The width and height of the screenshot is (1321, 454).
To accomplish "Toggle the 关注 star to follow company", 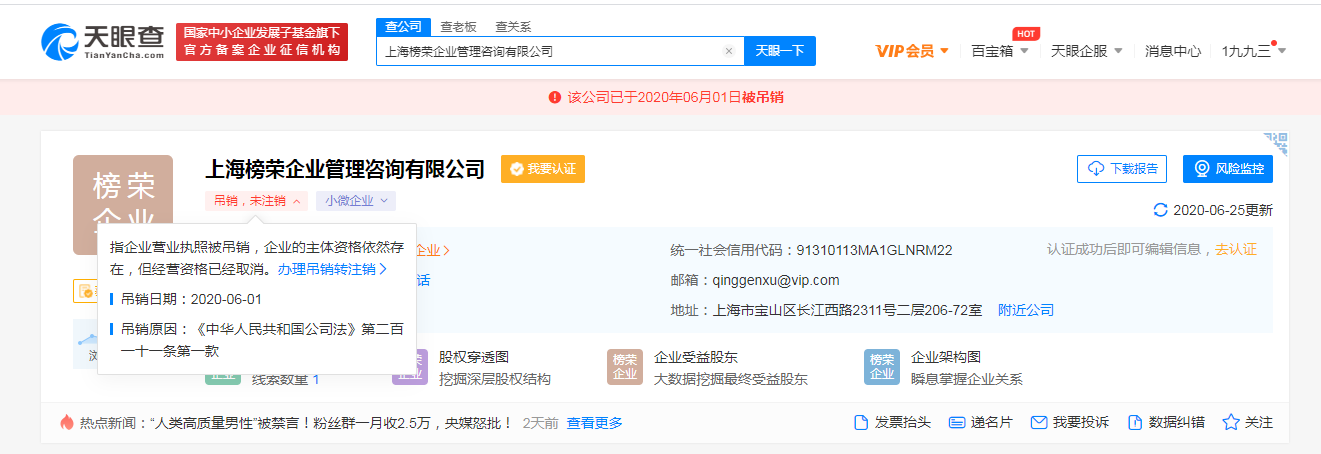I will tap(1231, 422).
